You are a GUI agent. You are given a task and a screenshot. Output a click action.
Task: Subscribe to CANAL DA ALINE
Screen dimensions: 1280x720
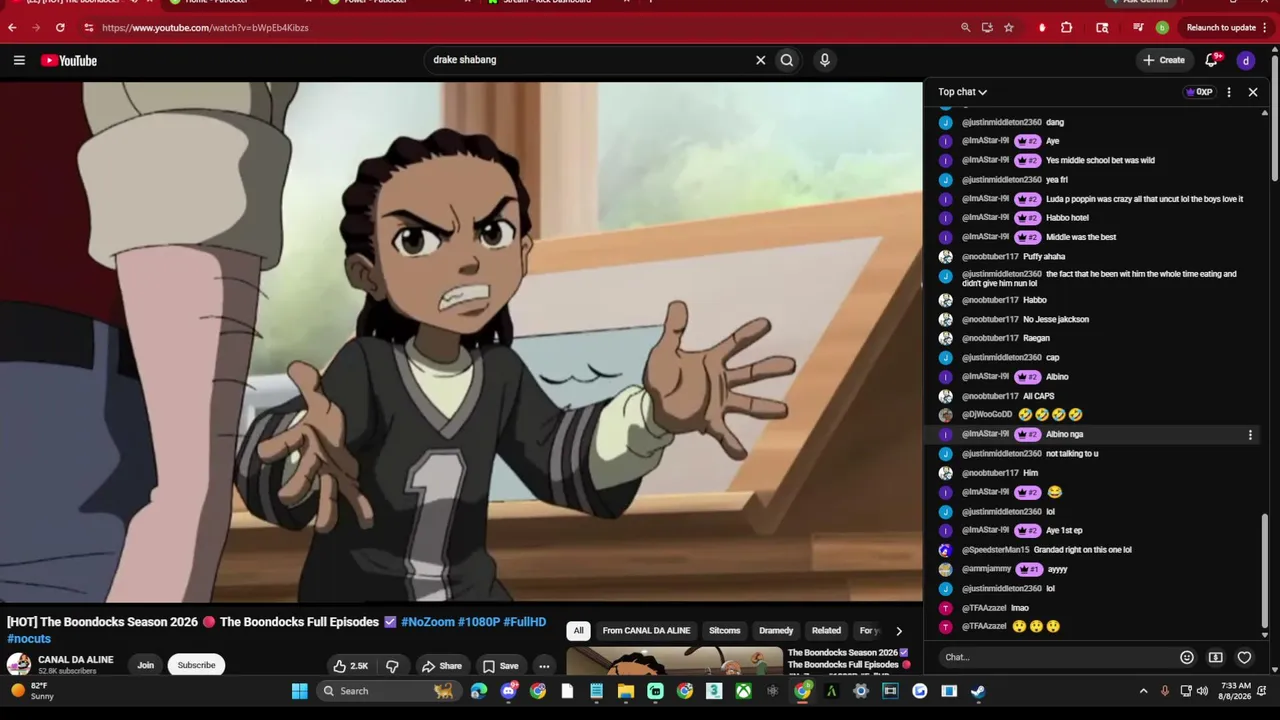(x=196, y=666)
